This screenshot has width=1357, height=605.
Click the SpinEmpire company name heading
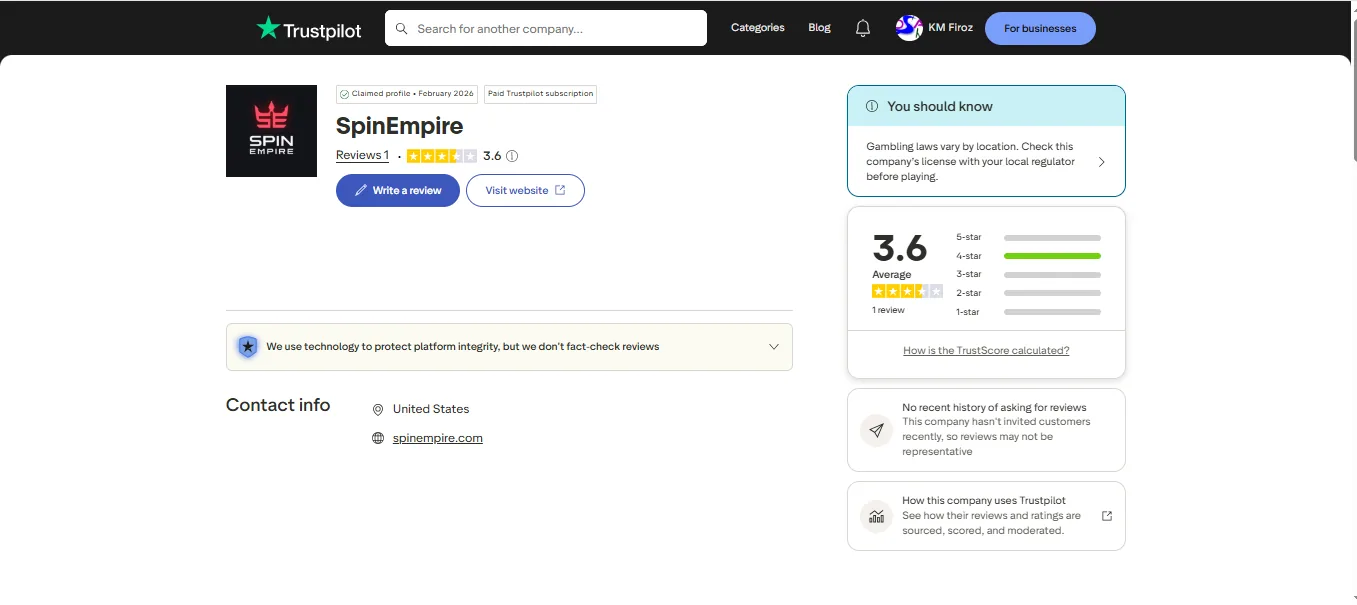click(399, 126)
